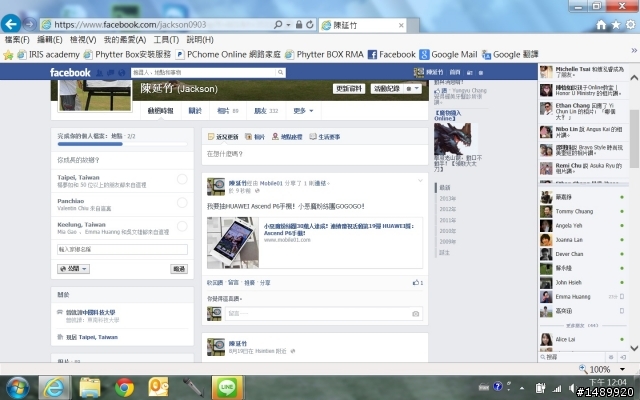Open Outlook in the taskbar
The image size is (640, 400).
(x=158, y=387)
